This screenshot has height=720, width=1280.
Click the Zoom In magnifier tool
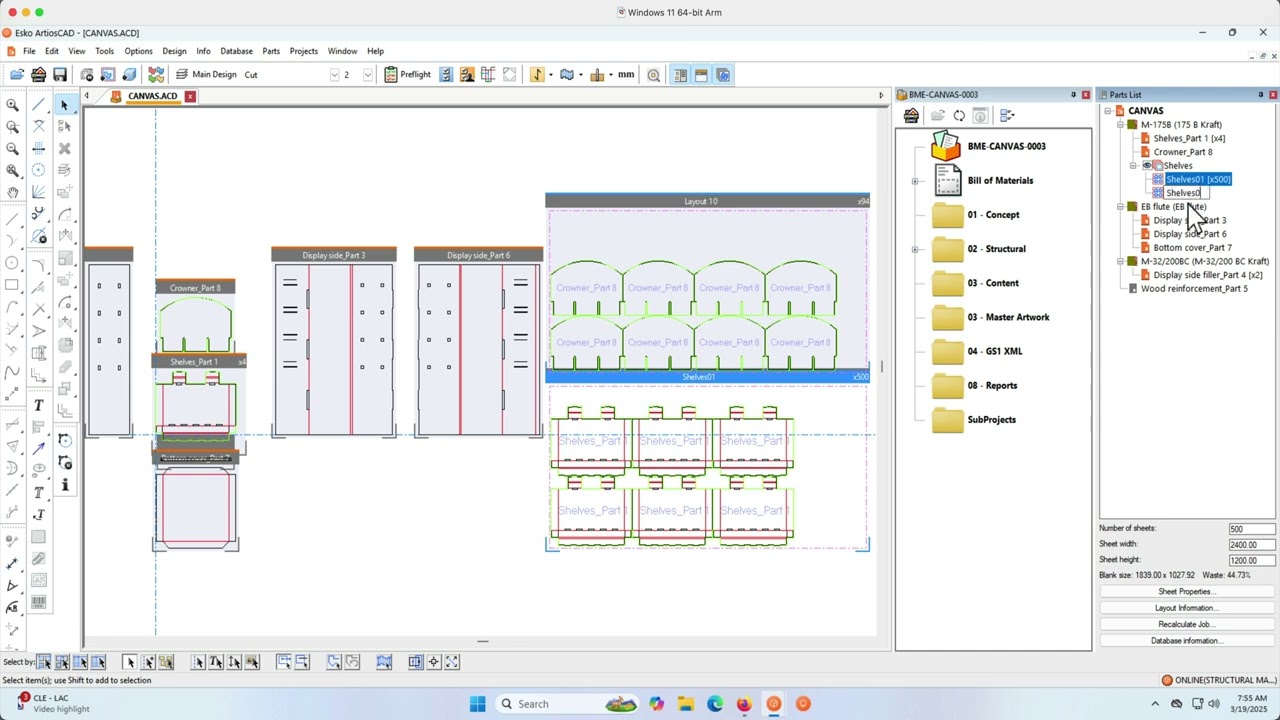(12, 105)
